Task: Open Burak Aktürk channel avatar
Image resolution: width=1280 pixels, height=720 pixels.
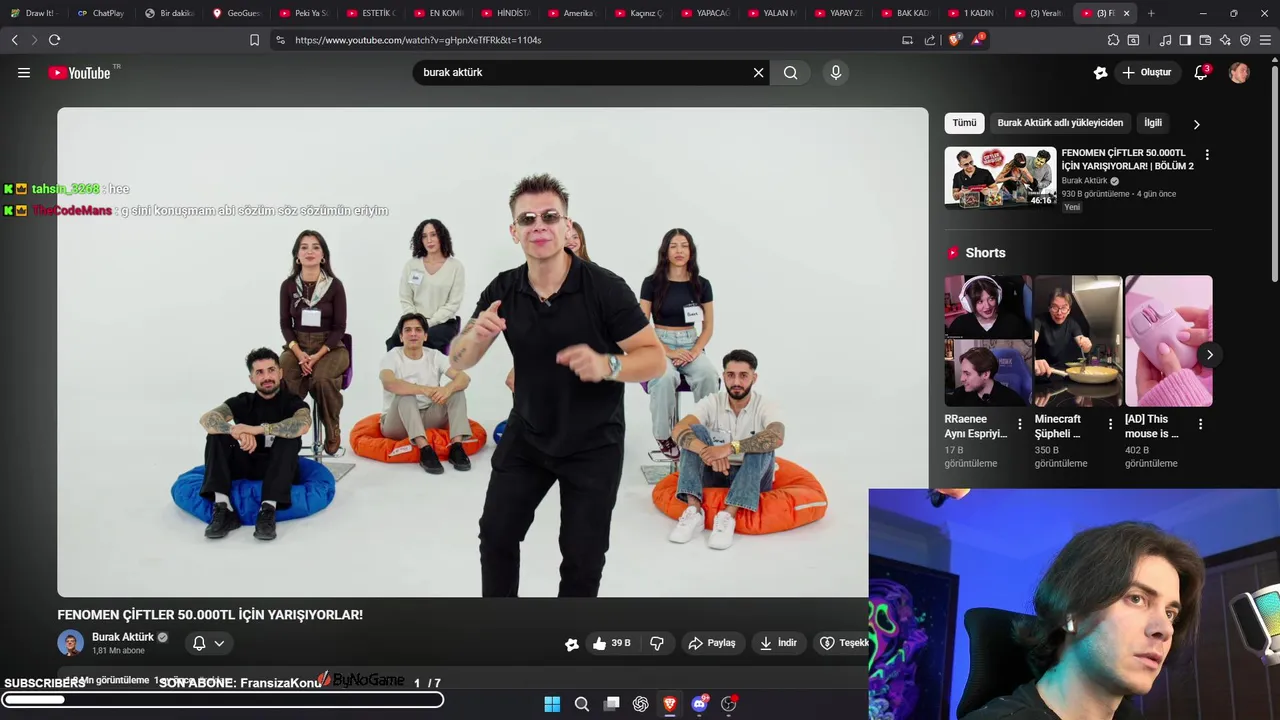Action: [70, 643]
